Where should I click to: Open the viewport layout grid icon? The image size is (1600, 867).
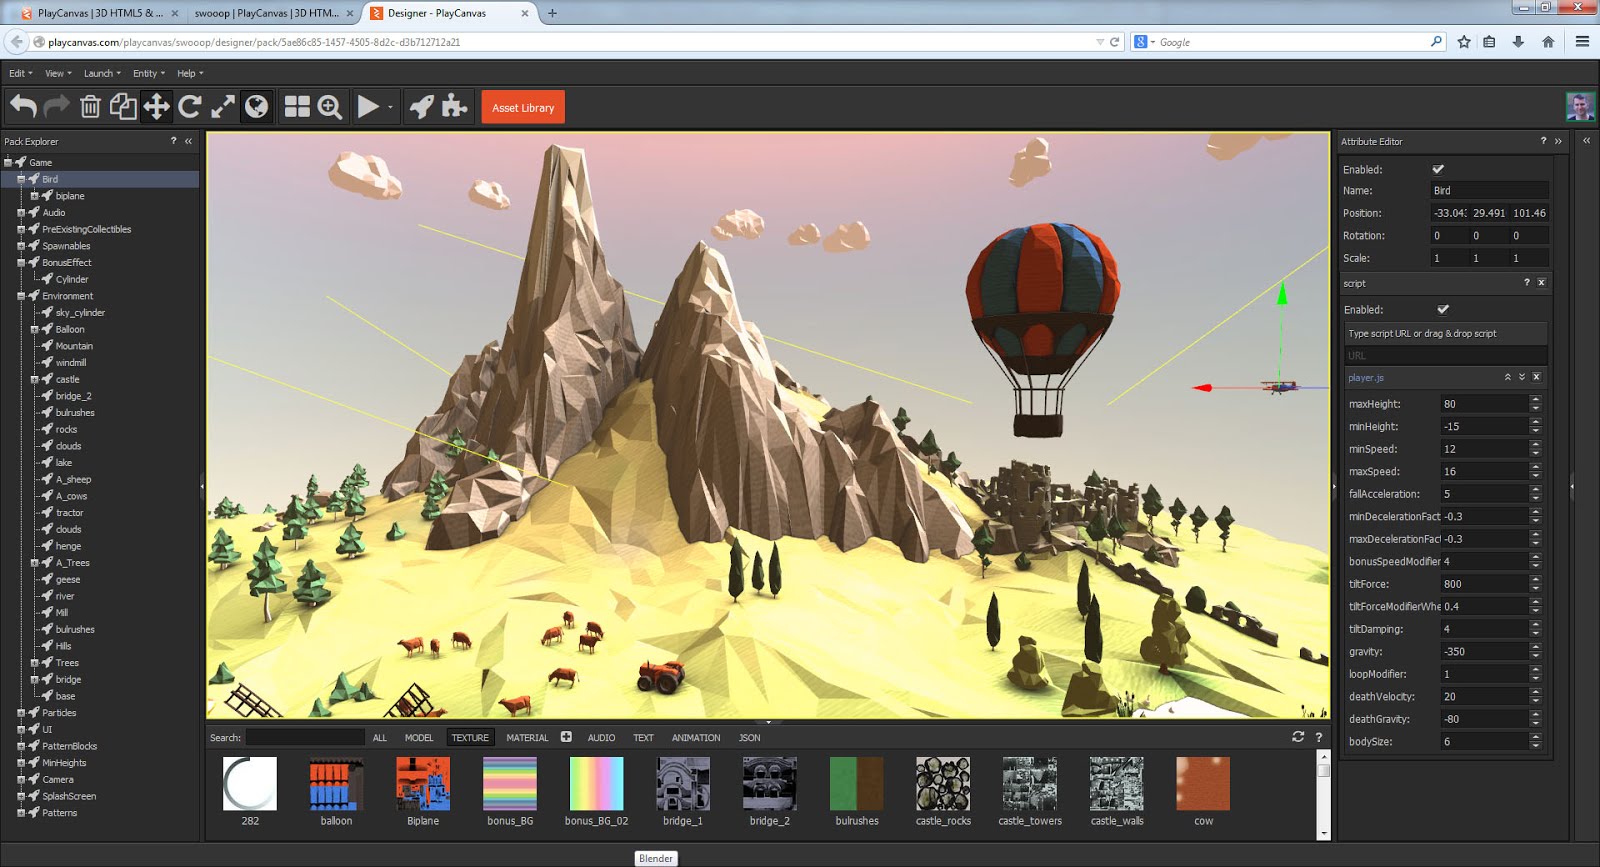(x=297, y=106)
